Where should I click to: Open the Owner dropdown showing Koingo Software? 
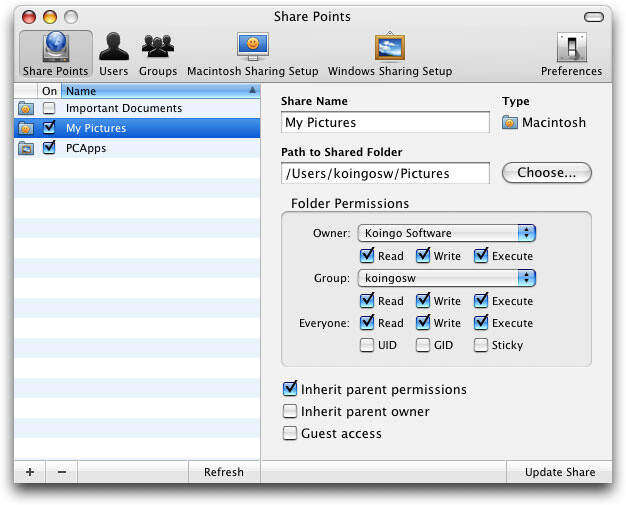447,233
